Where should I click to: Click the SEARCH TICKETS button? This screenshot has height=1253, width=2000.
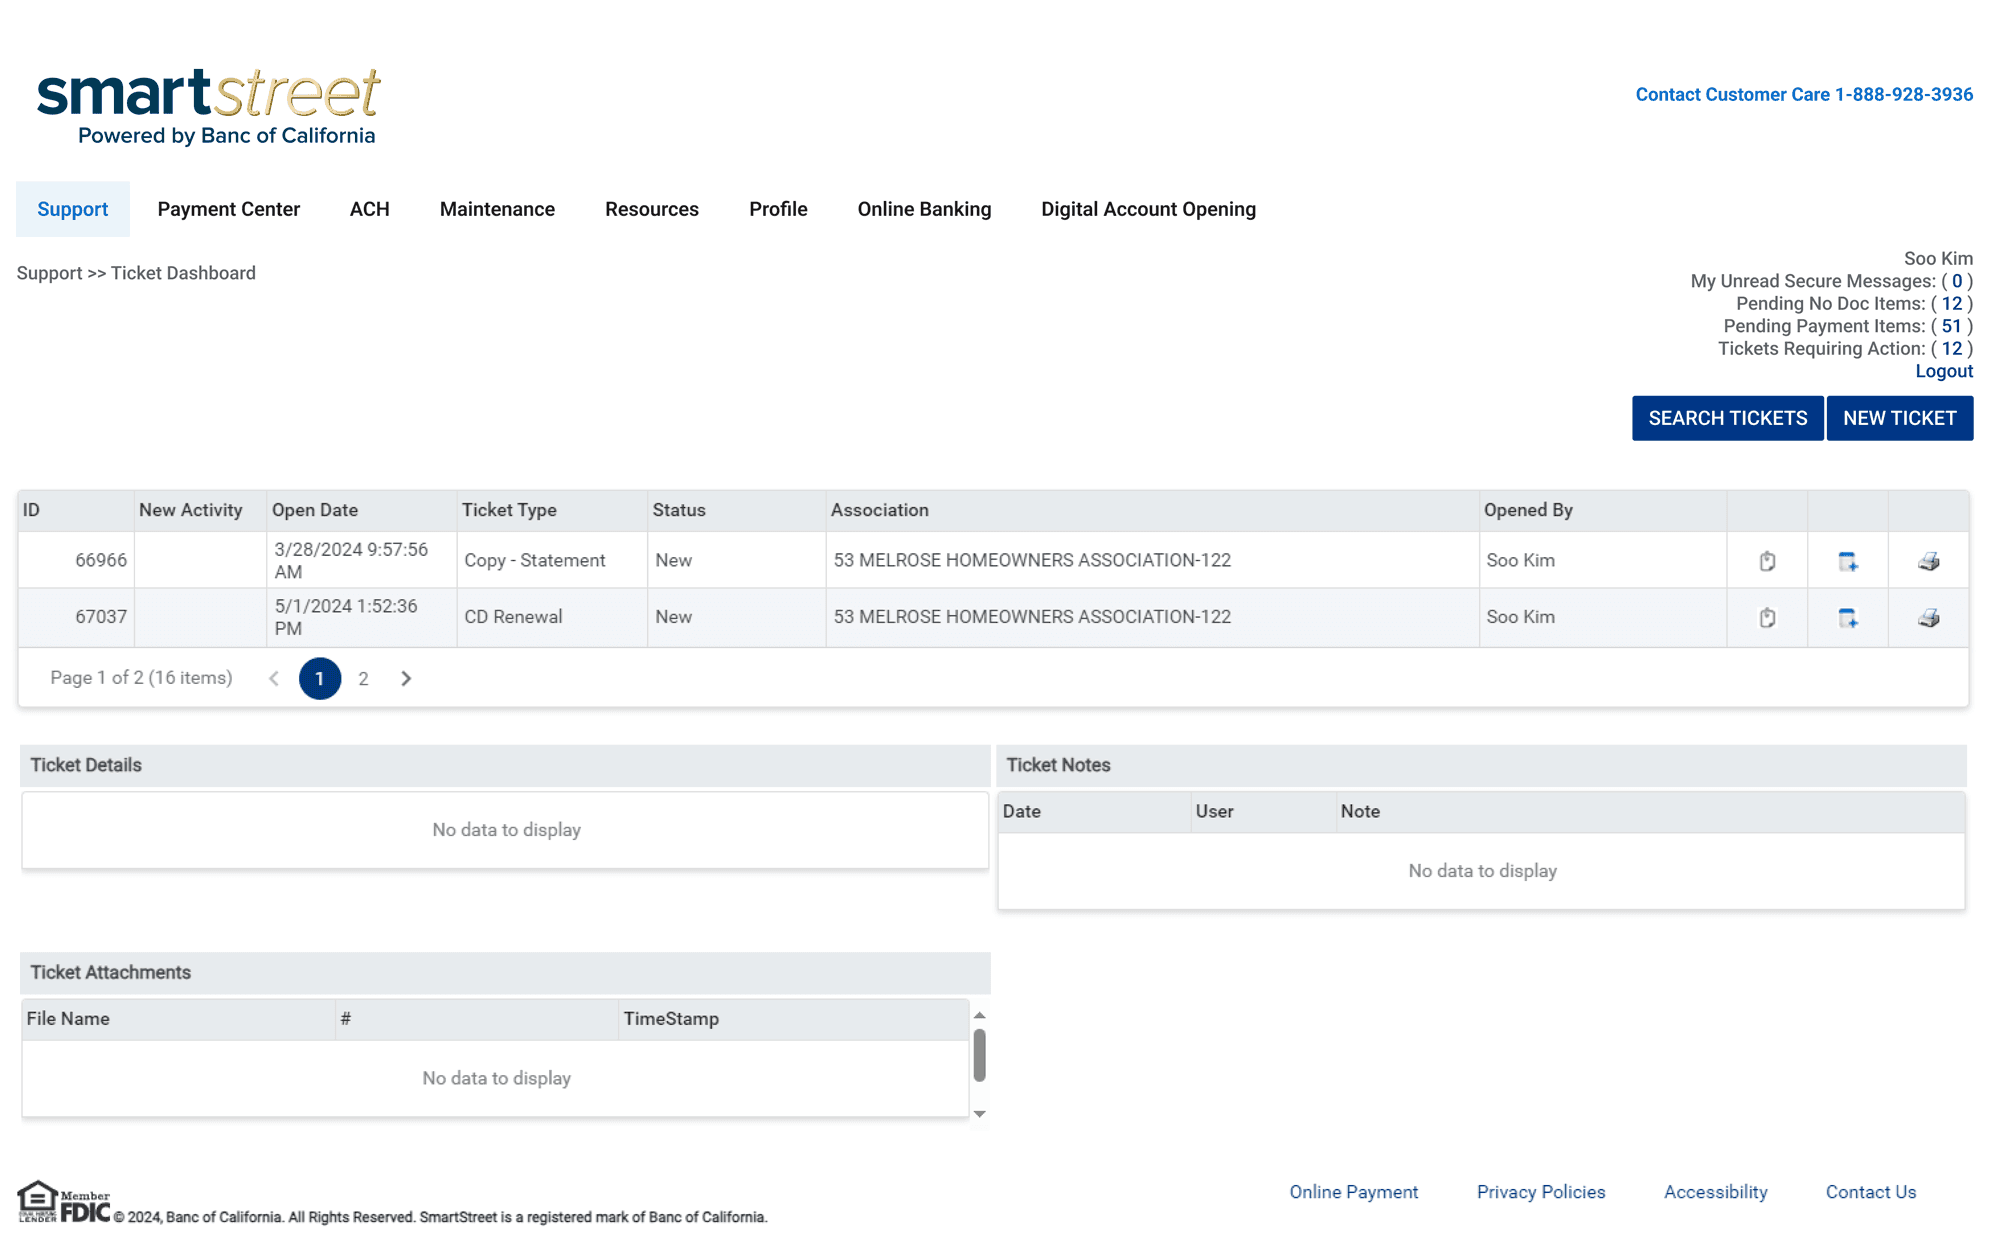click(1727, 418)
